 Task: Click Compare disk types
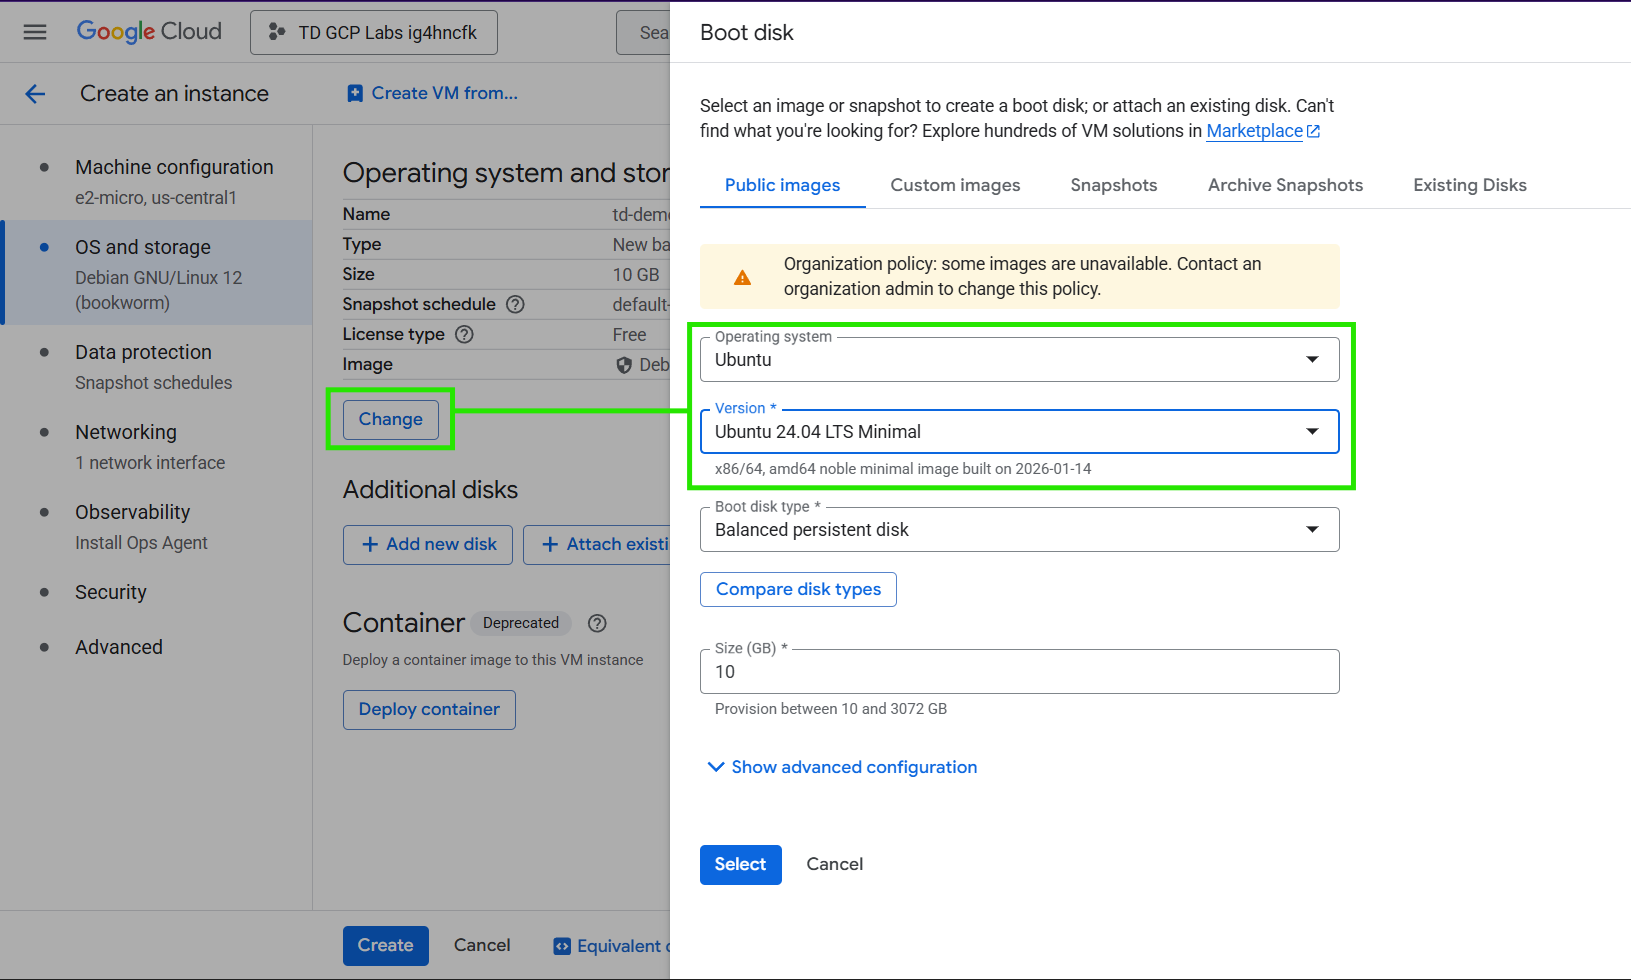pyautogui.click(x=798, y=589)
